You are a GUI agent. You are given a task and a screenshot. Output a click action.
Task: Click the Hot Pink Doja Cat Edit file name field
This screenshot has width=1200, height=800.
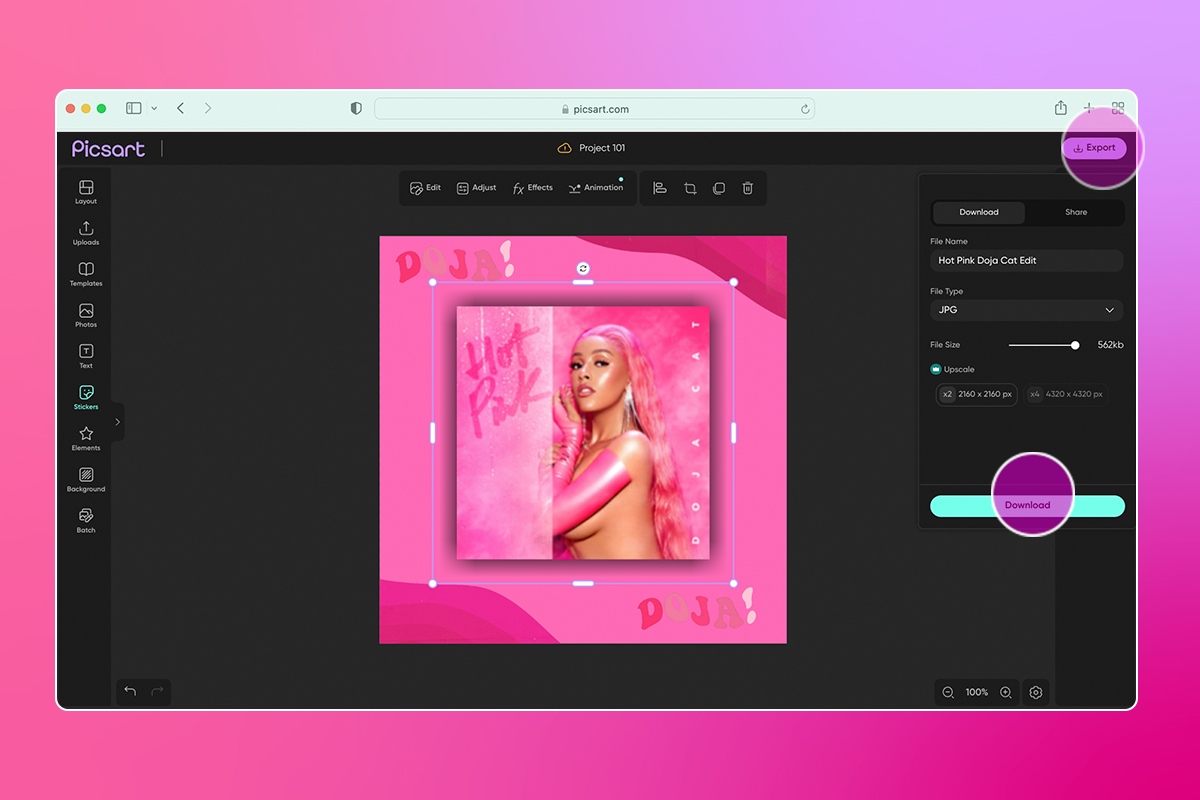click(x=1026, y=260)
